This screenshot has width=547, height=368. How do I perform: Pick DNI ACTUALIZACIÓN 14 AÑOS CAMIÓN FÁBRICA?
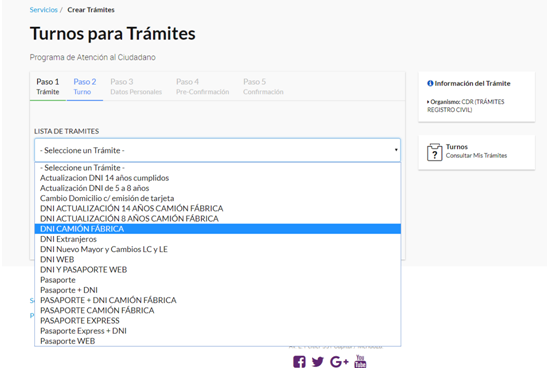click(218, 208)
